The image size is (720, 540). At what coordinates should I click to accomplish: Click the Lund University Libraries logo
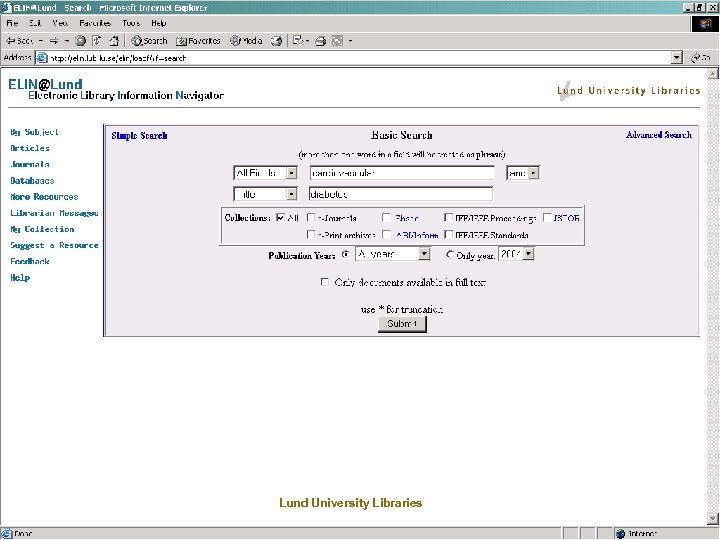[x=629, y=90]
